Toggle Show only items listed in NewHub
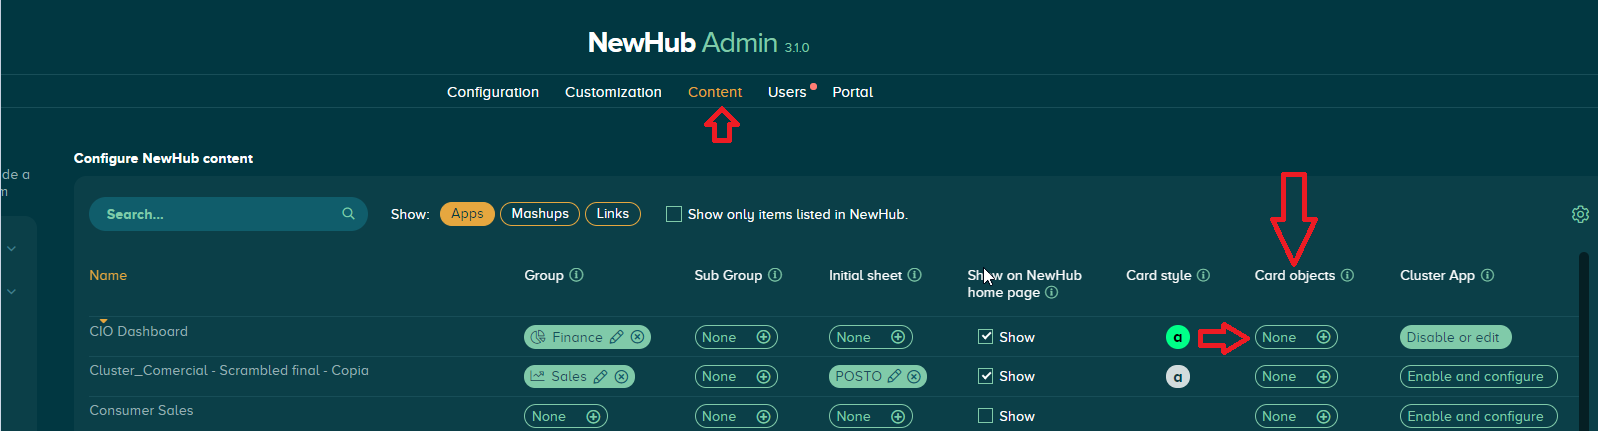The width and height of the screenshot is (1598, 431). (674, 214)
